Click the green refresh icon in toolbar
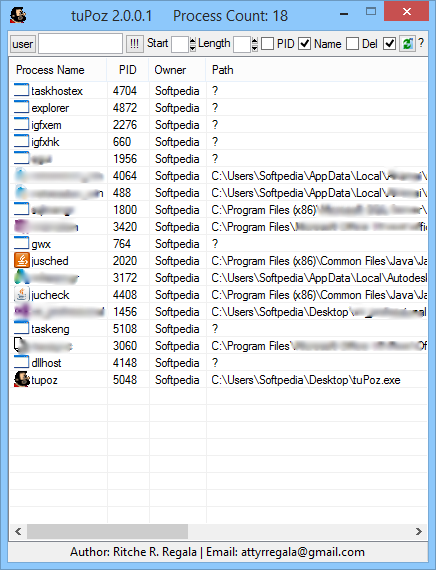The height and width of the screenshot is (570, 436). tap(407, 44)
